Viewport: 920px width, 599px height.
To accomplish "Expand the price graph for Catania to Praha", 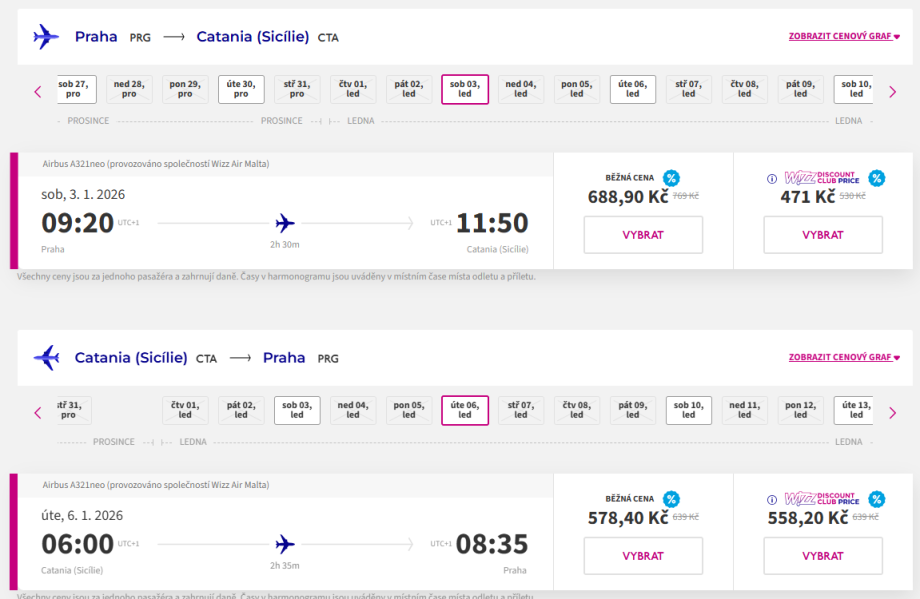I will (x=844, y=357).
